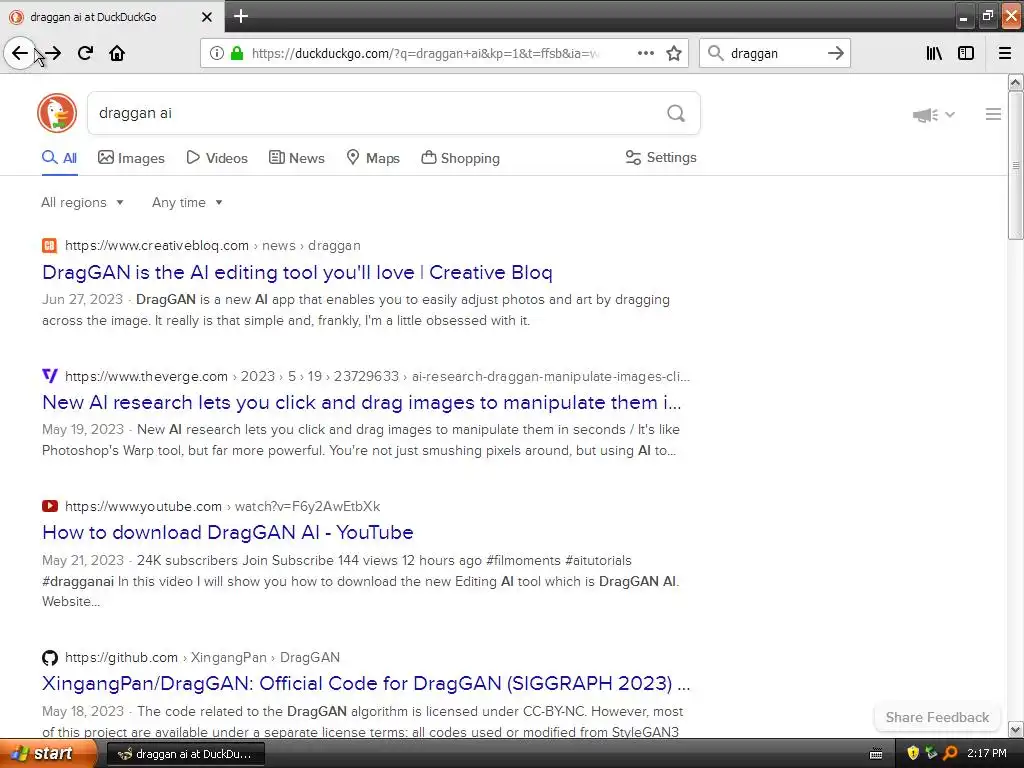Screen dimensions: 1024x768
Task: Go back to the previous page
Action: pos(20,53)
